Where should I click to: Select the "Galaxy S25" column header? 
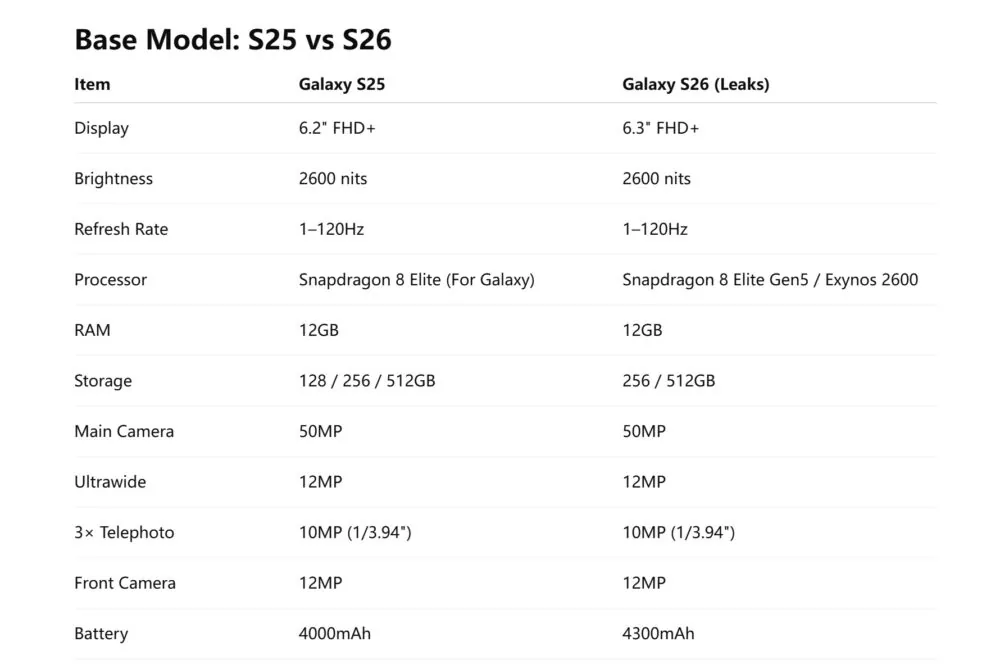341,84
